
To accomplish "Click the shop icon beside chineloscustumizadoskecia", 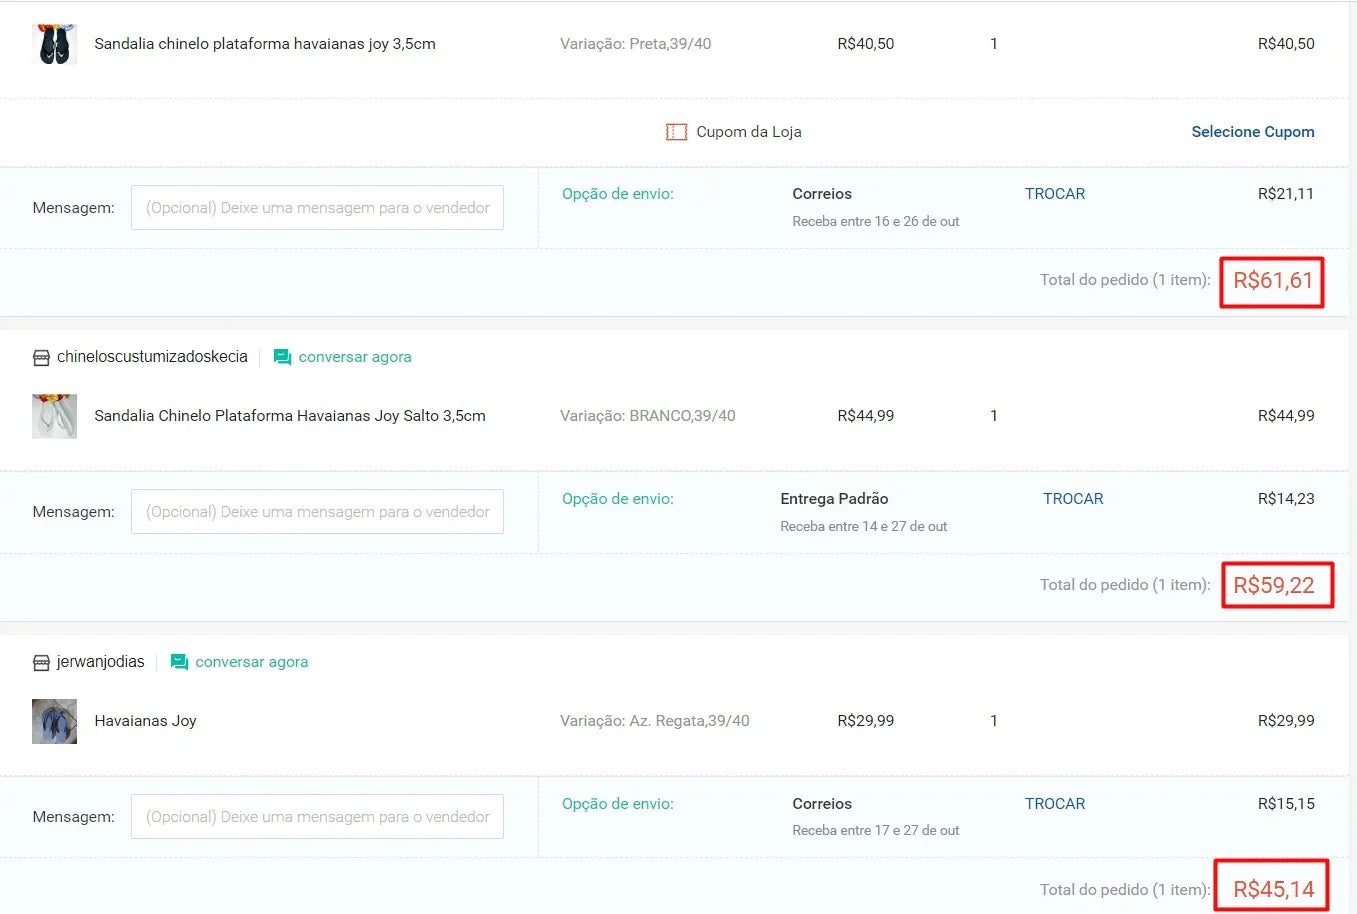I will [x=41, y=357].
